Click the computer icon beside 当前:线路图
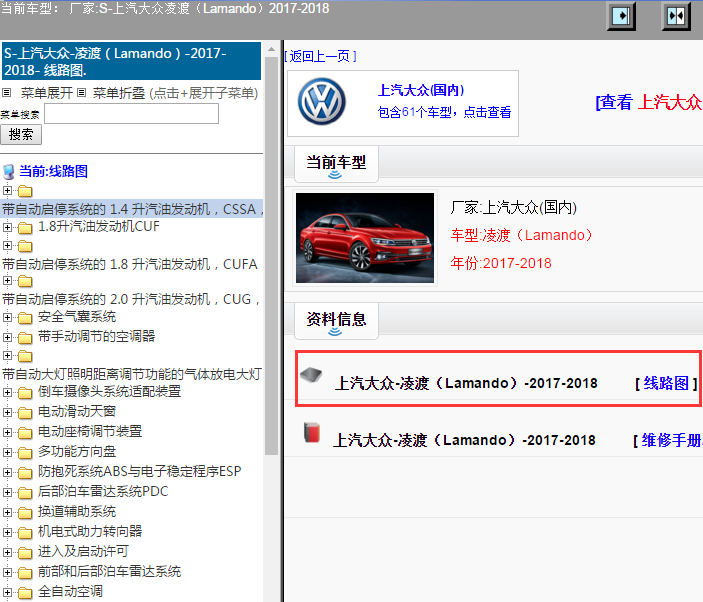Screen dimensions: 703x602 tap(9, 172)
